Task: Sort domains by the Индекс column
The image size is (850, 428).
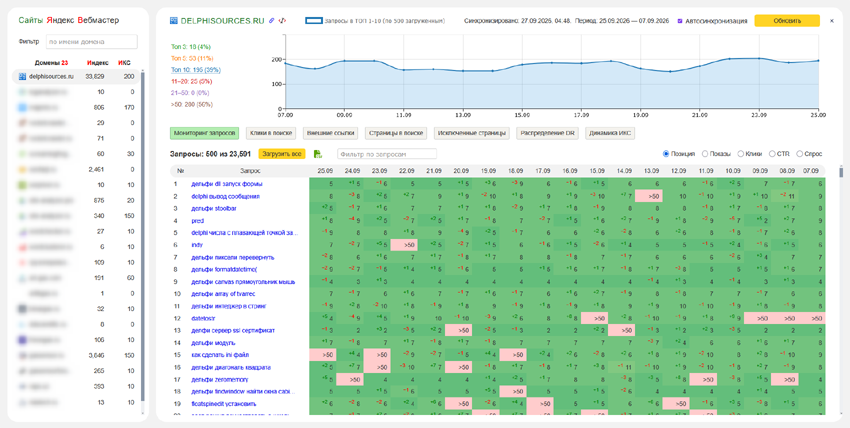Action: [x=98, y=63]
